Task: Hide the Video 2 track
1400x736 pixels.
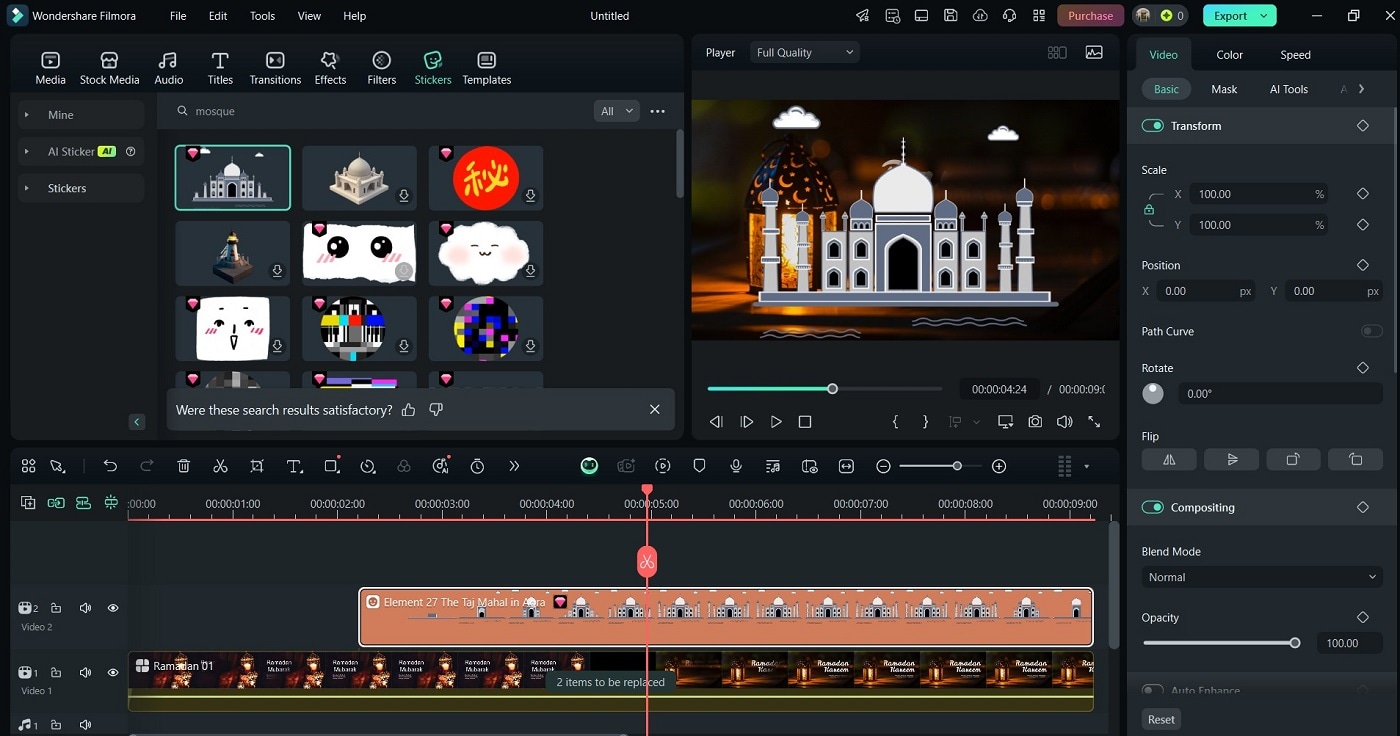Action: coord(113,608)
